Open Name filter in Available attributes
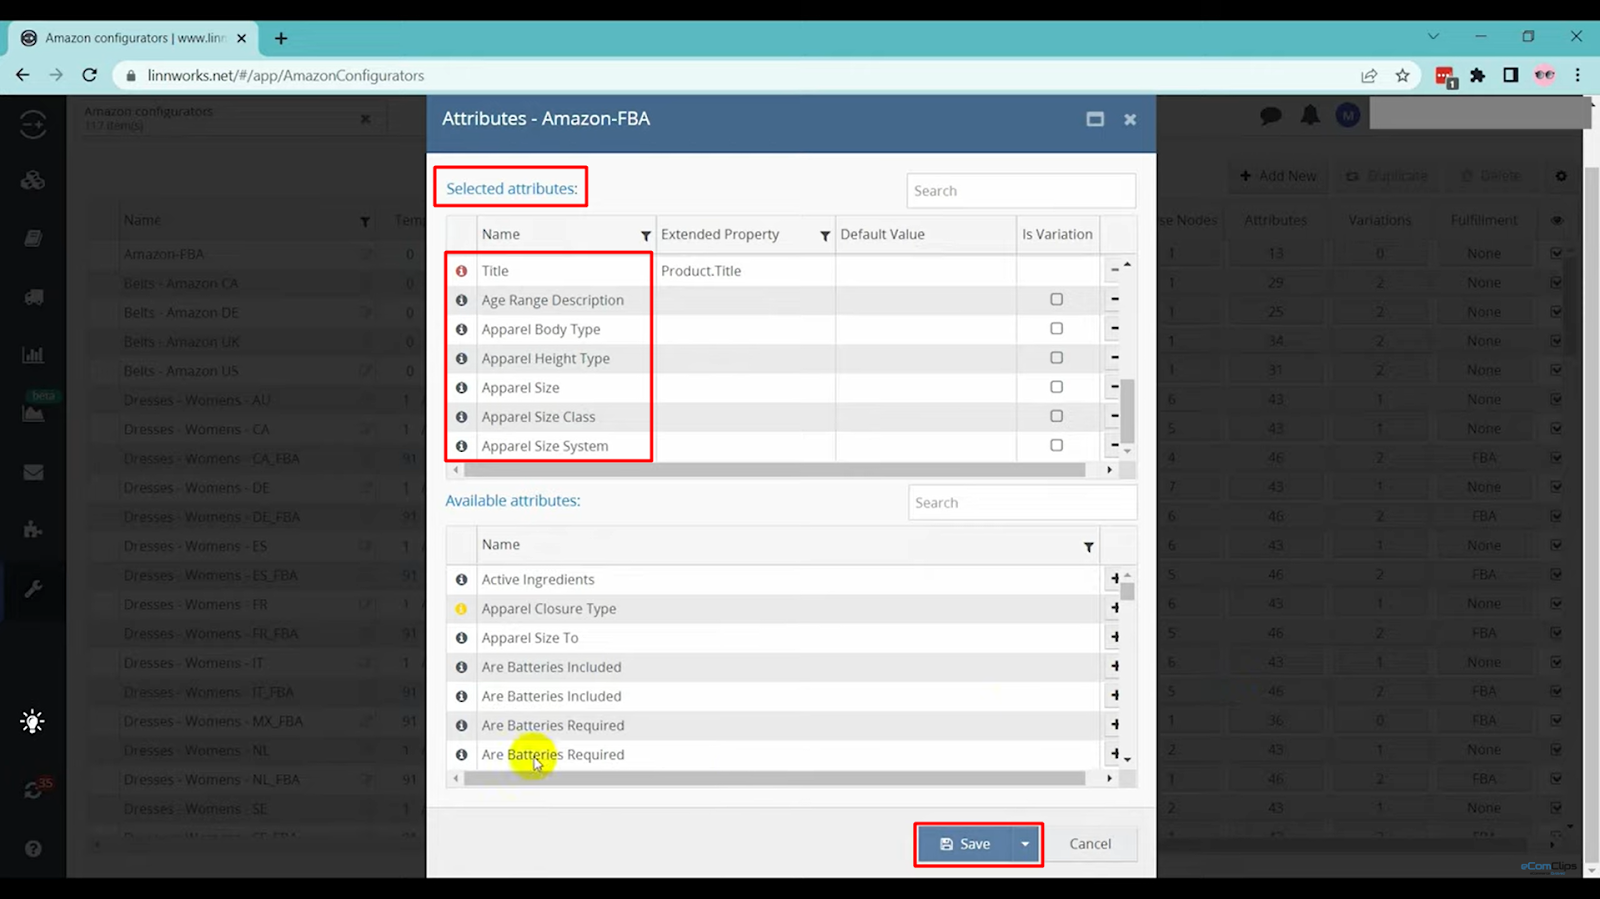This screenshot has width=1600, height=899. click(1088, 547)
